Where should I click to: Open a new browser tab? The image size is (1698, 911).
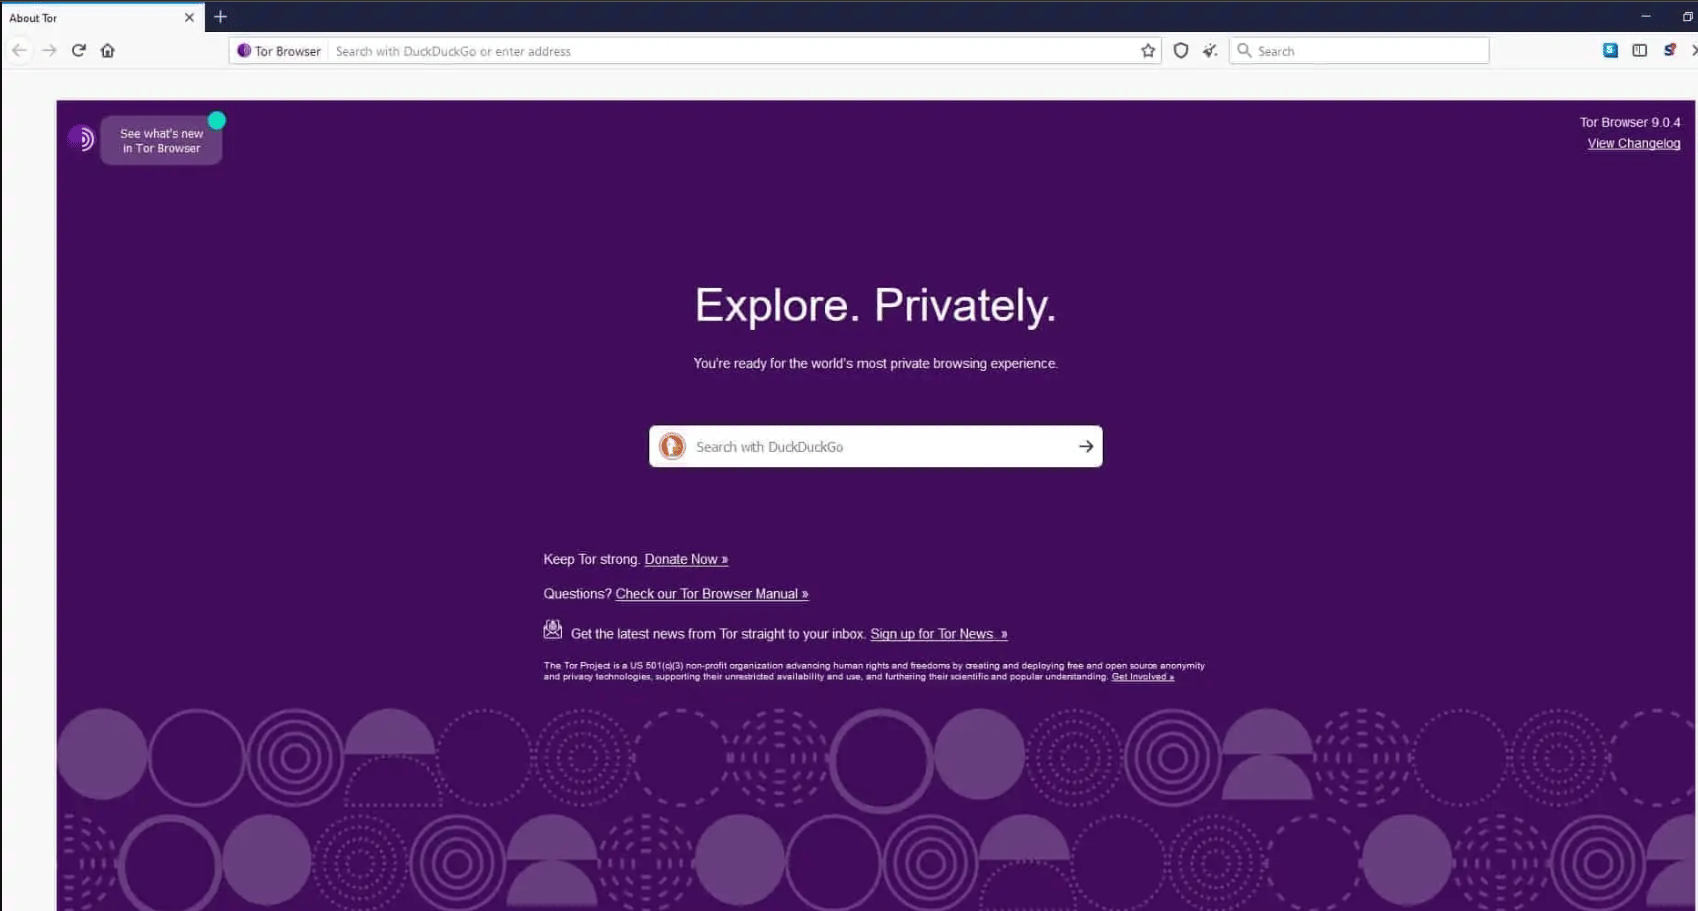(220, 16)
